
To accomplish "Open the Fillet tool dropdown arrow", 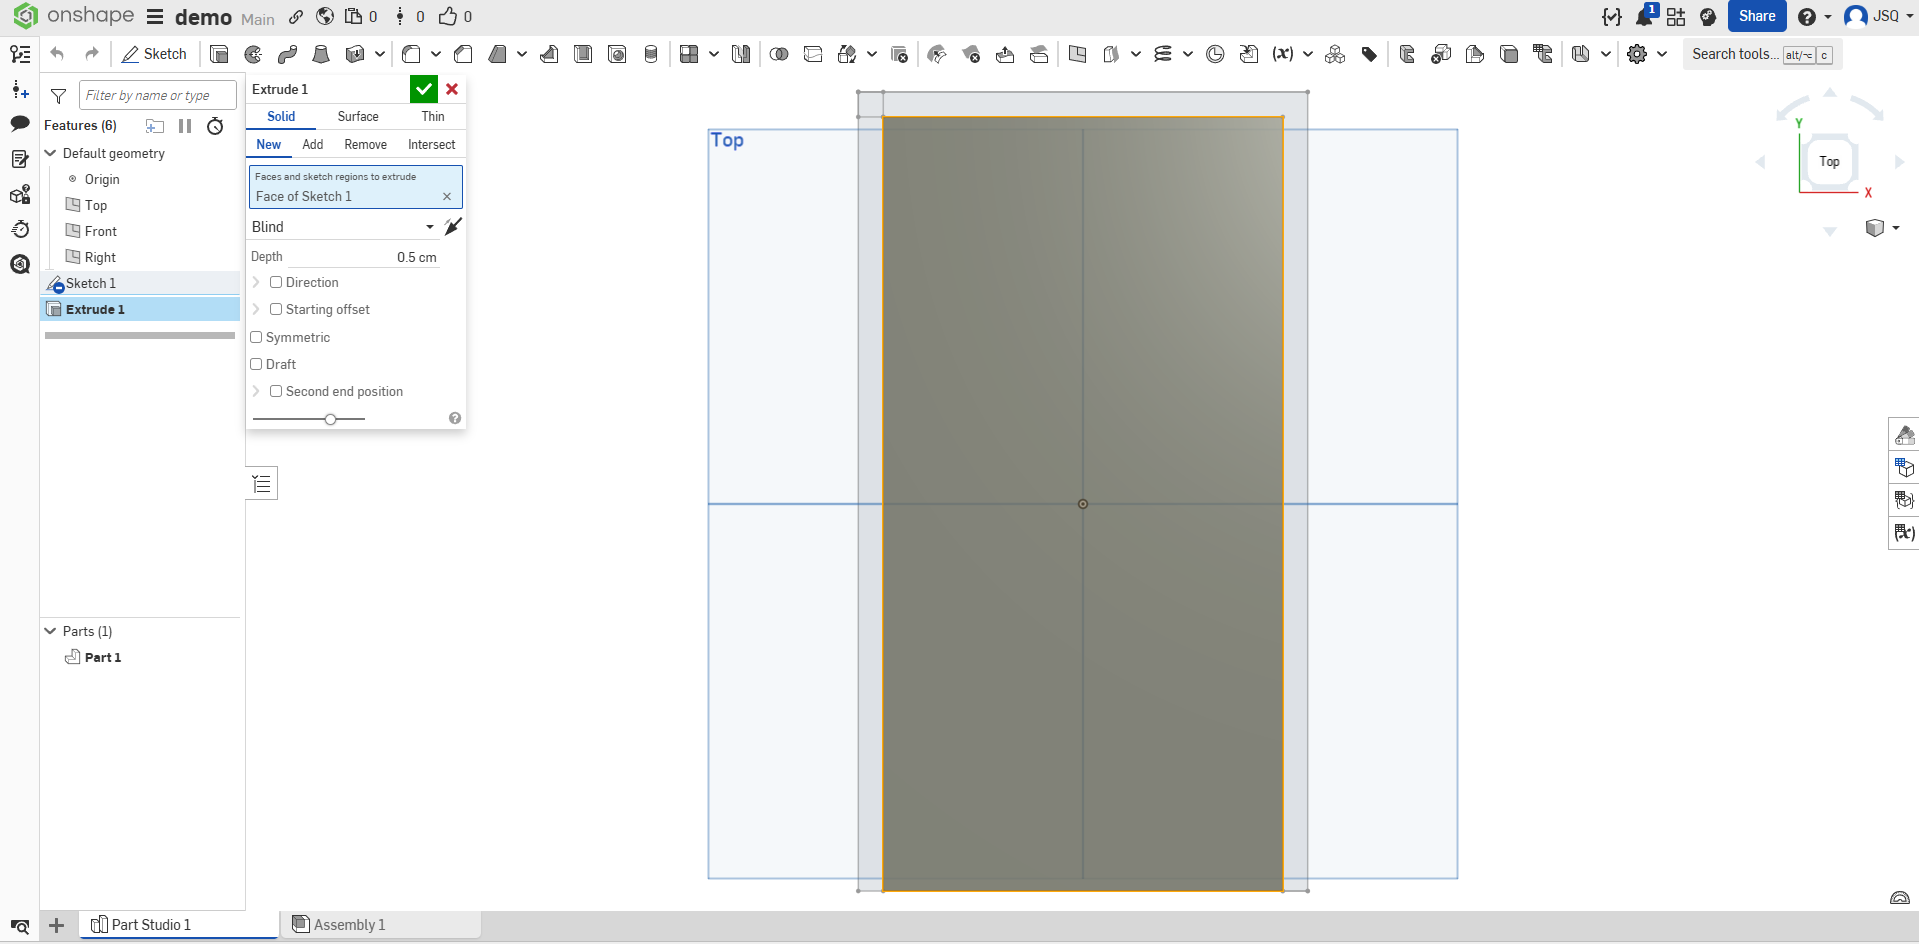I will click(436, 54).
